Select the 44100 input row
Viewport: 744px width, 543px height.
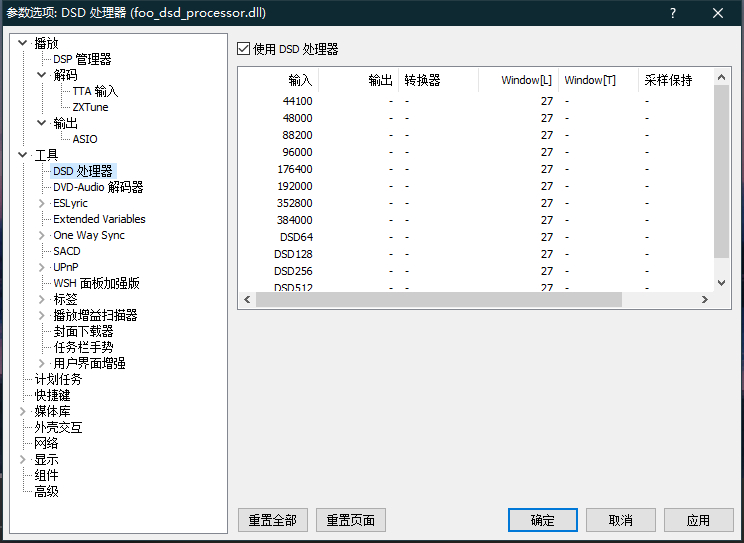tap(476, 101)
